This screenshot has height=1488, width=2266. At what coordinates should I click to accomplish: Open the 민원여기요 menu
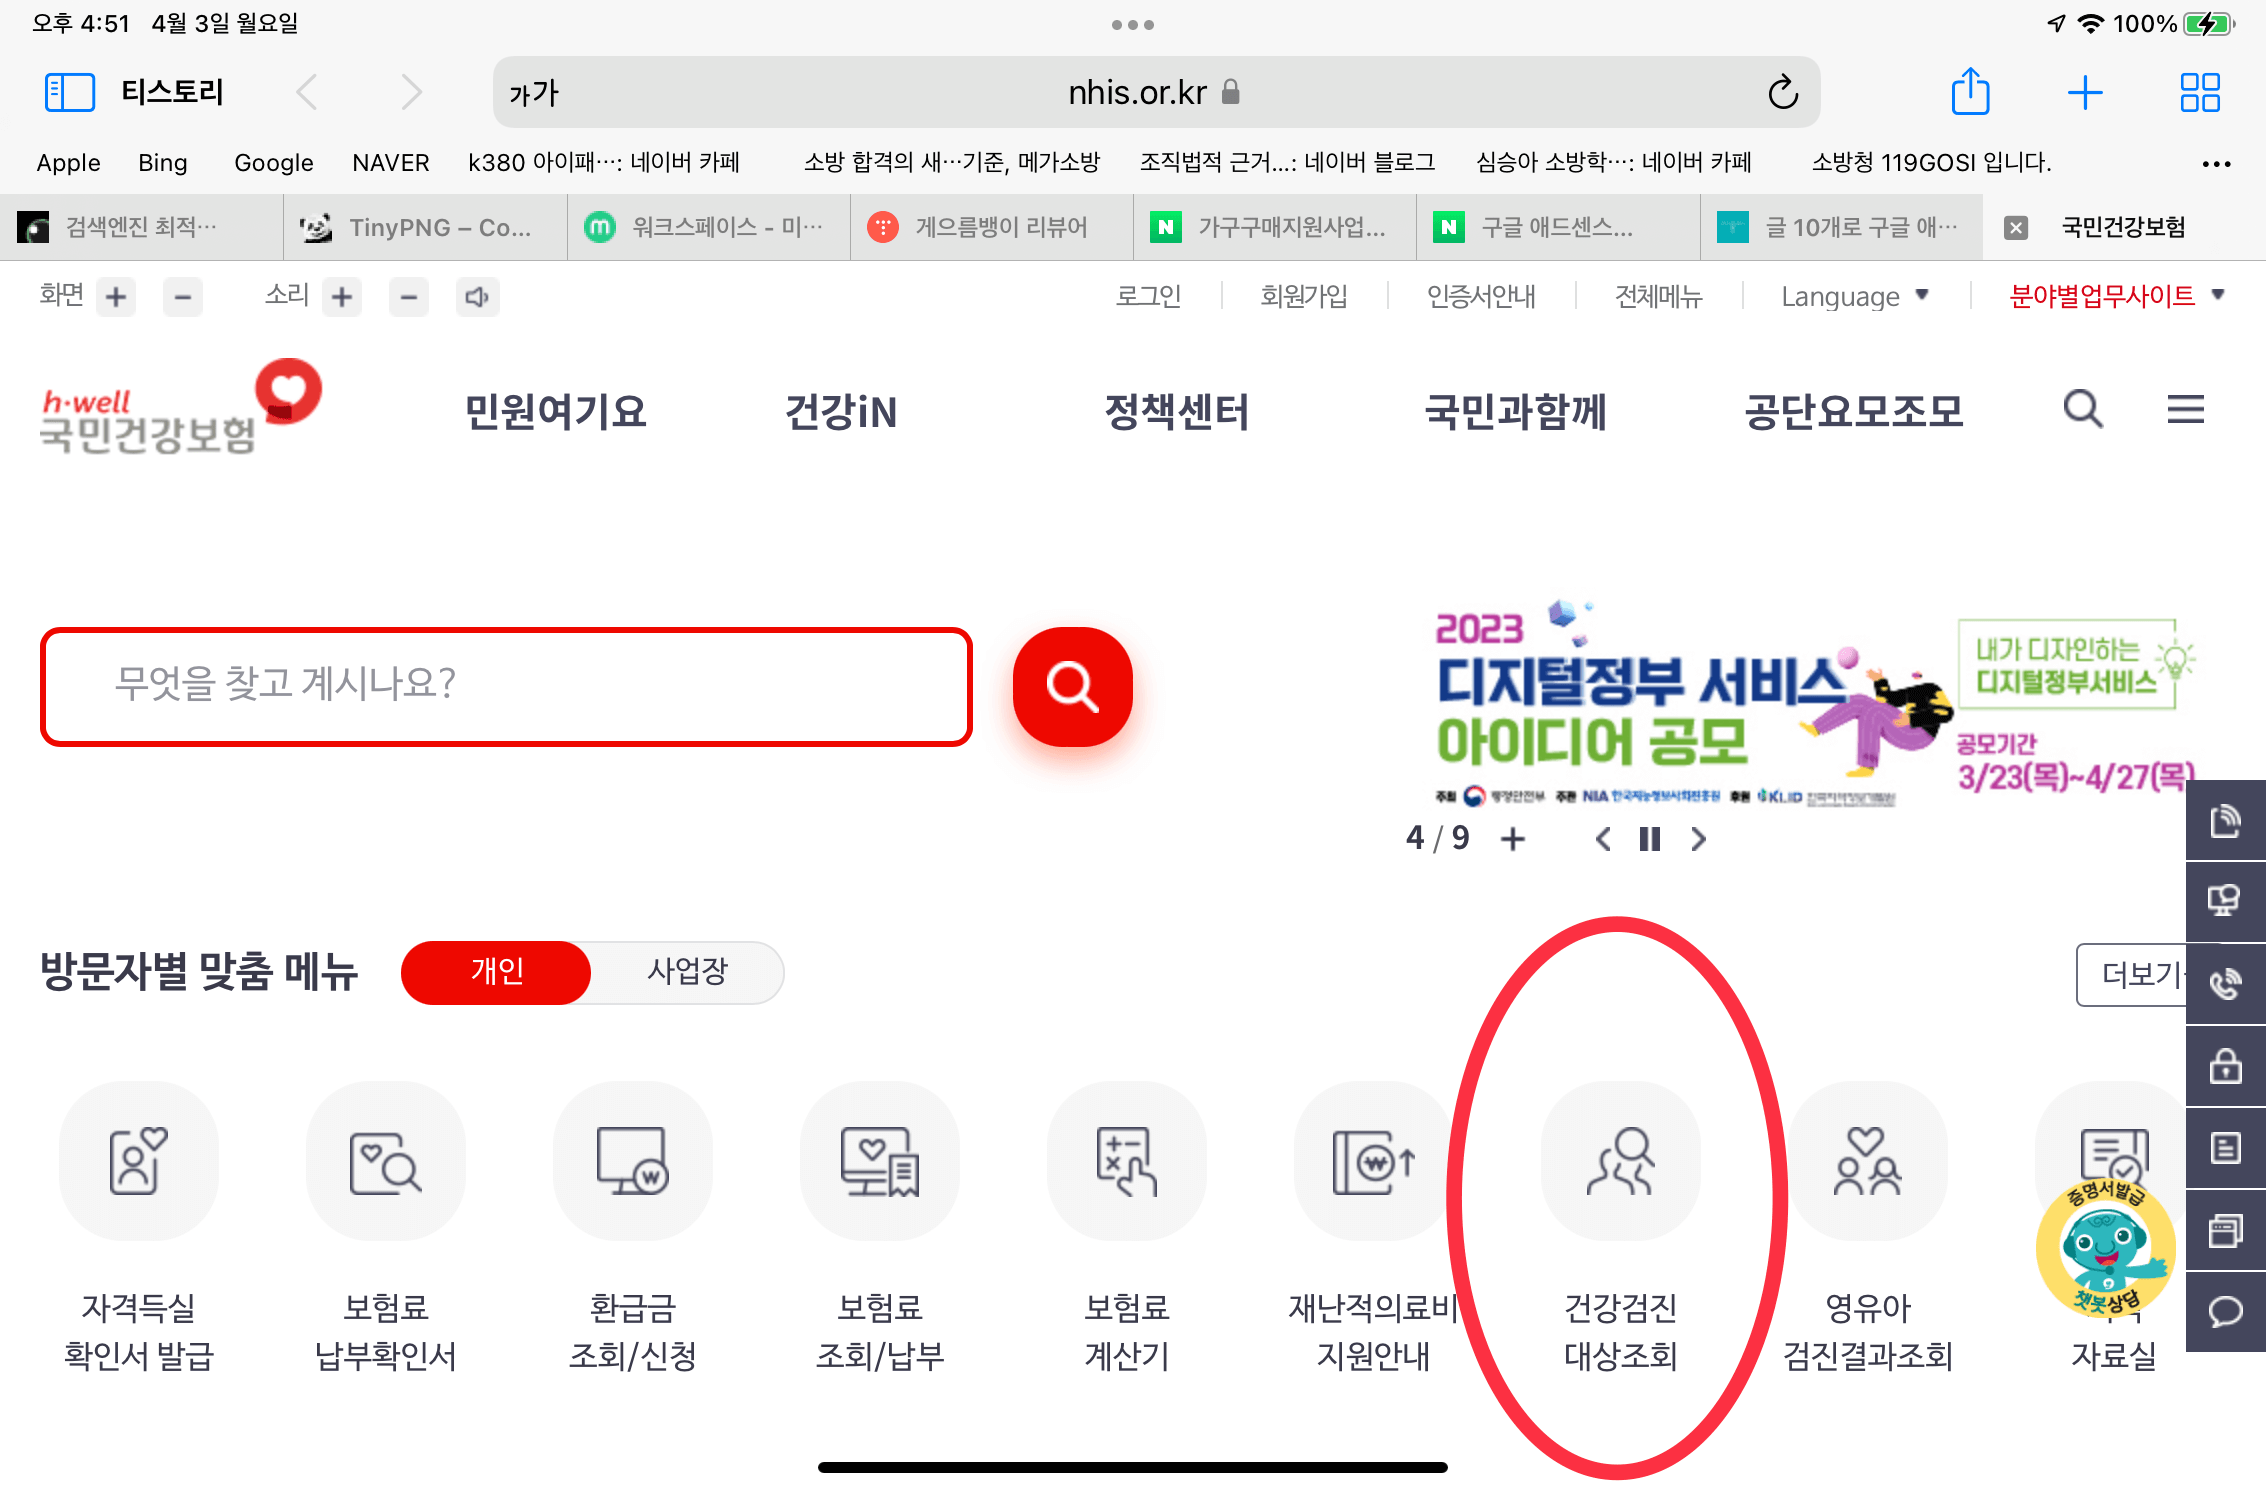[556, 412]
